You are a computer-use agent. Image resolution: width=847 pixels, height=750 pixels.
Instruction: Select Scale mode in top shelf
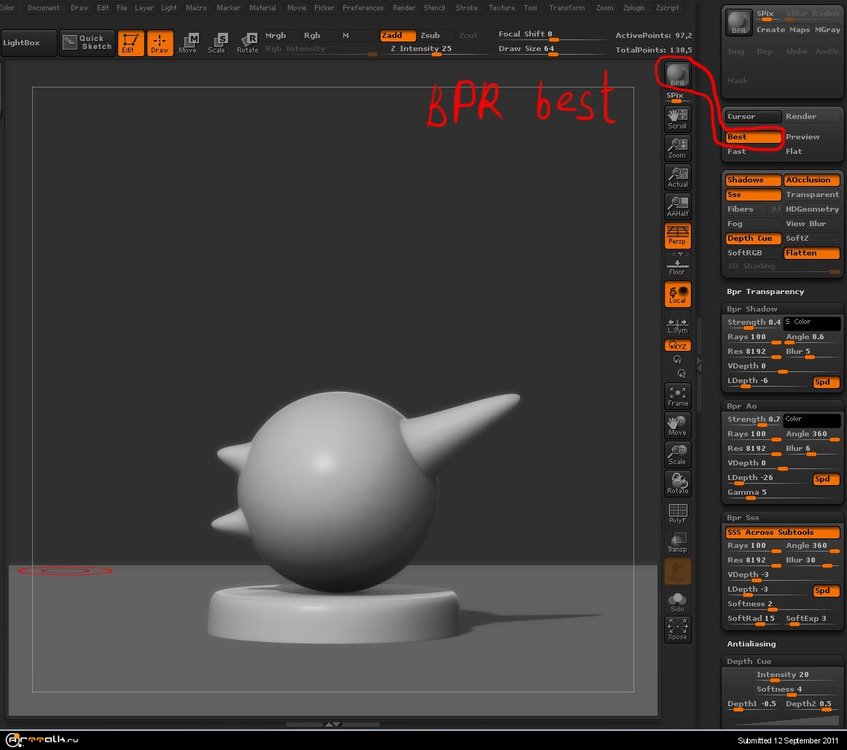(x=217, y=43)
